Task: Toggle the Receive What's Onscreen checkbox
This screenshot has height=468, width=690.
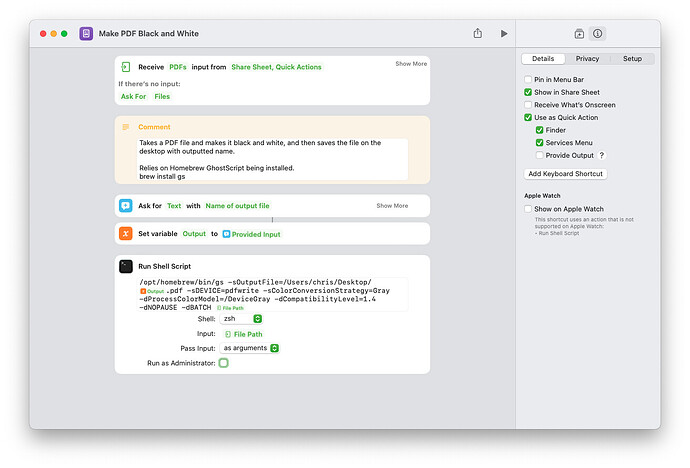Action: (528, 104)
